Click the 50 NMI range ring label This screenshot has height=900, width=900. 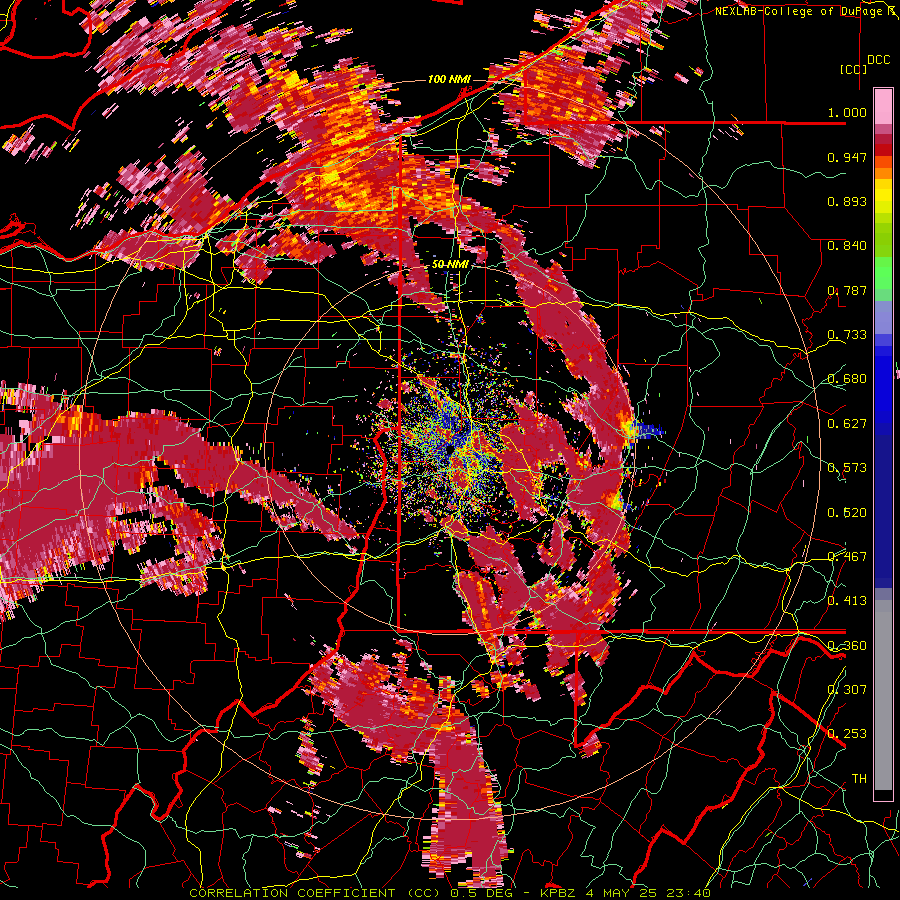tap(450, 265)
